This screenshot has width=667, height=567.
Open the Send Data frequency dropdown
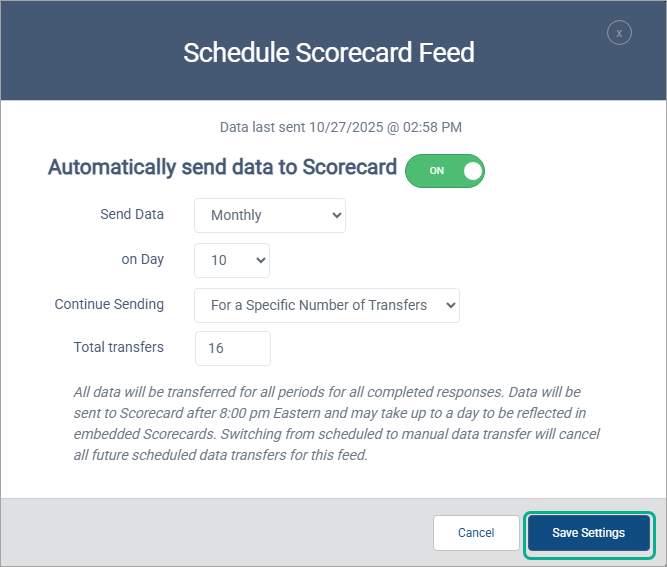pos(270,215)
